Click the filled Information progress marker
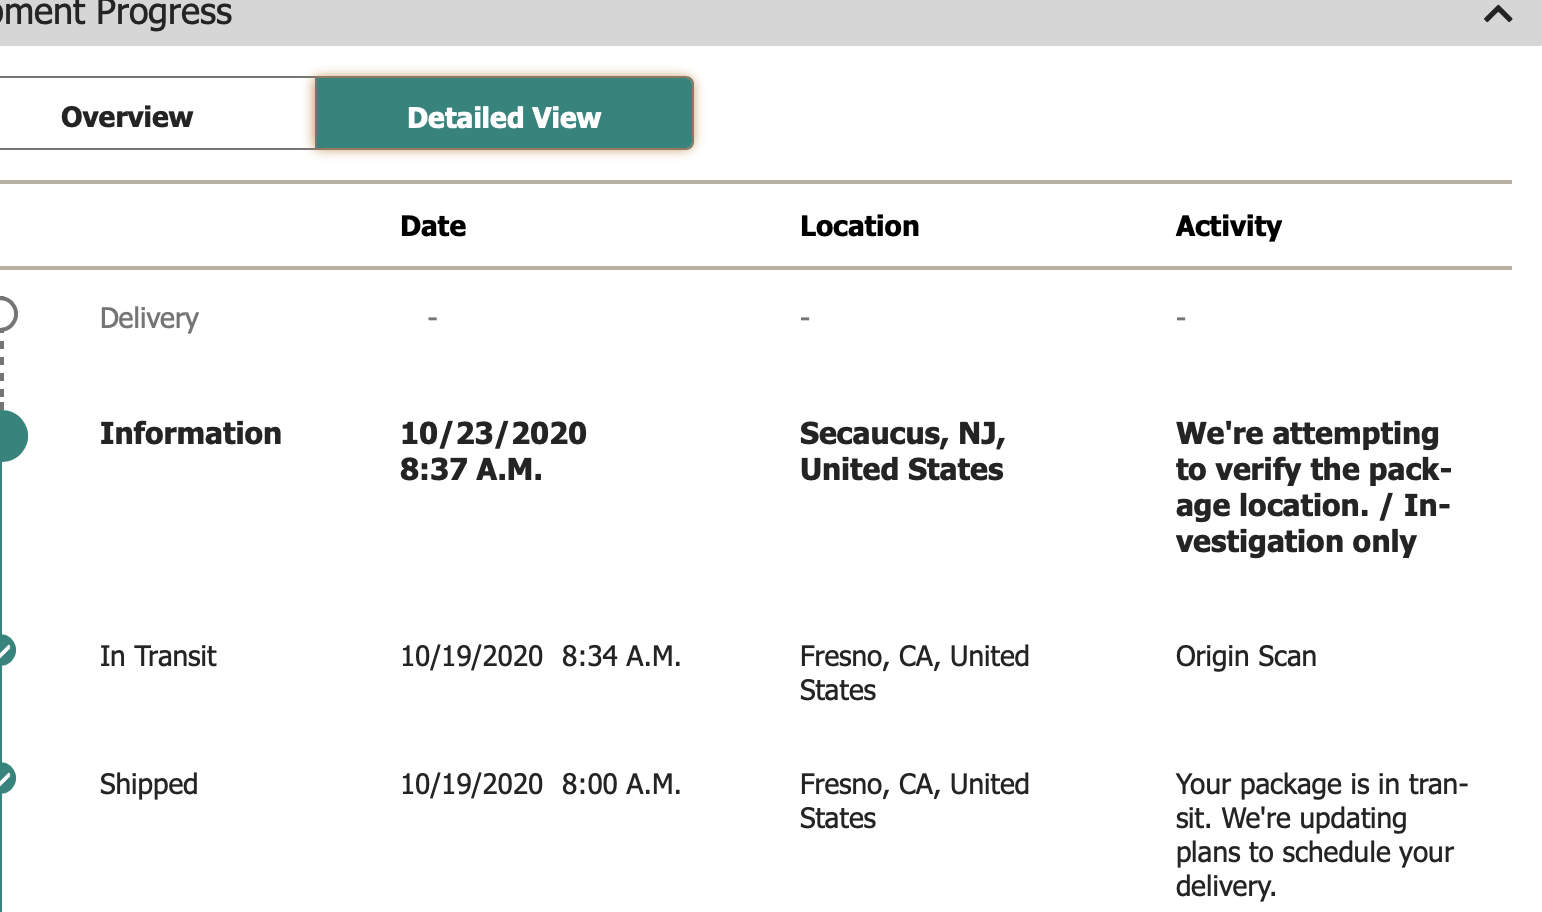 (x=10, y=436)
